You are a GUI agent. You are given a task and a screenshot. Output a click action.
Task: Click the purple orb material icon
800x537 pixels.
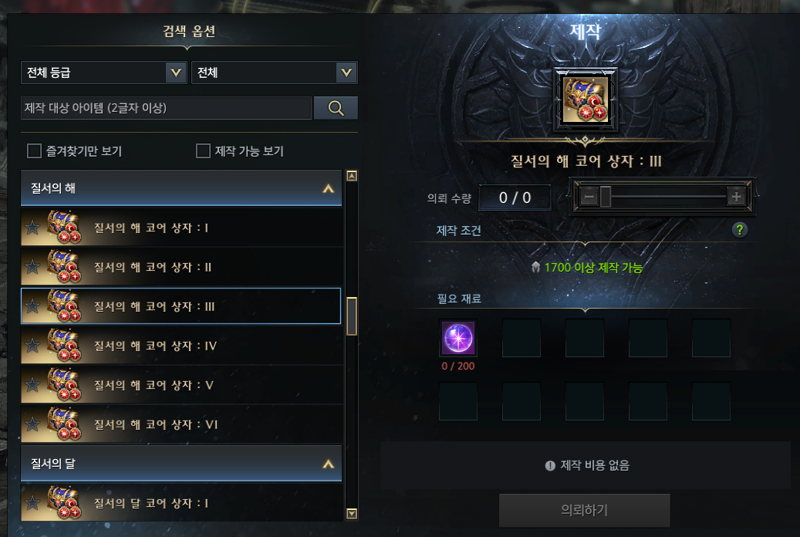458,338
